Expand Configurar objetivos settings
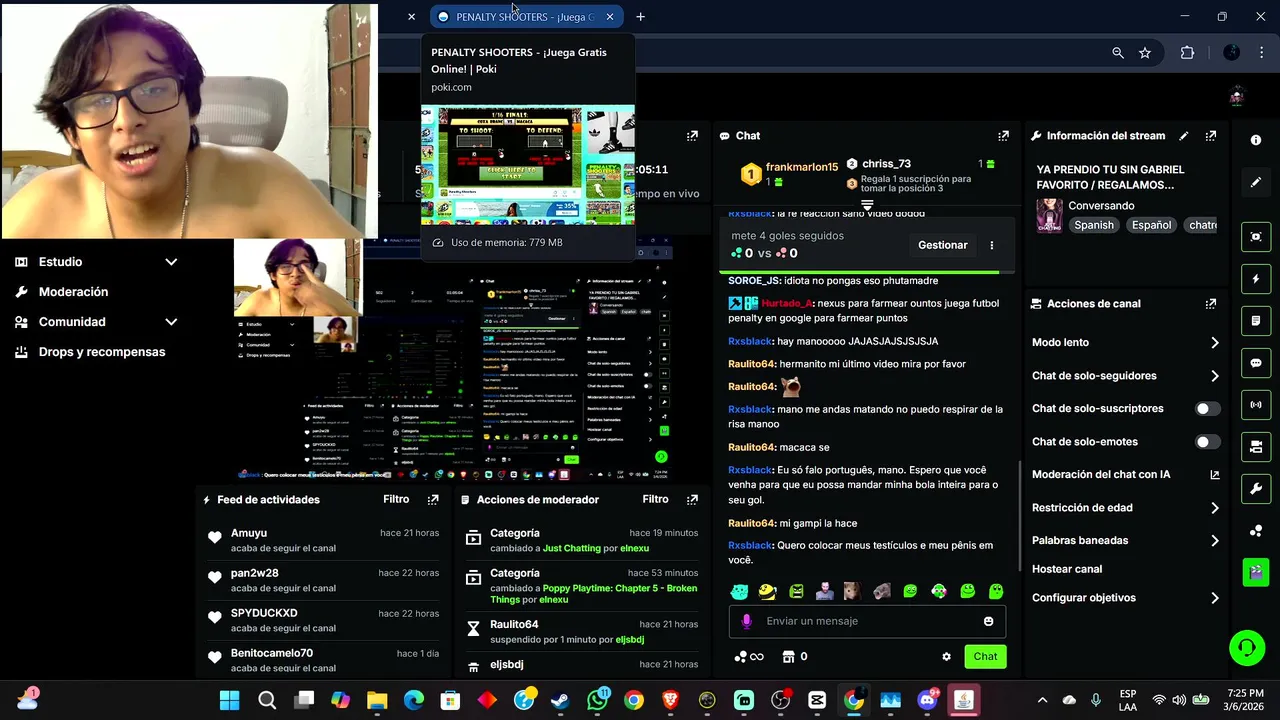The width and height of the screenshot is (1280, 720). click(x=1214, y=598)
